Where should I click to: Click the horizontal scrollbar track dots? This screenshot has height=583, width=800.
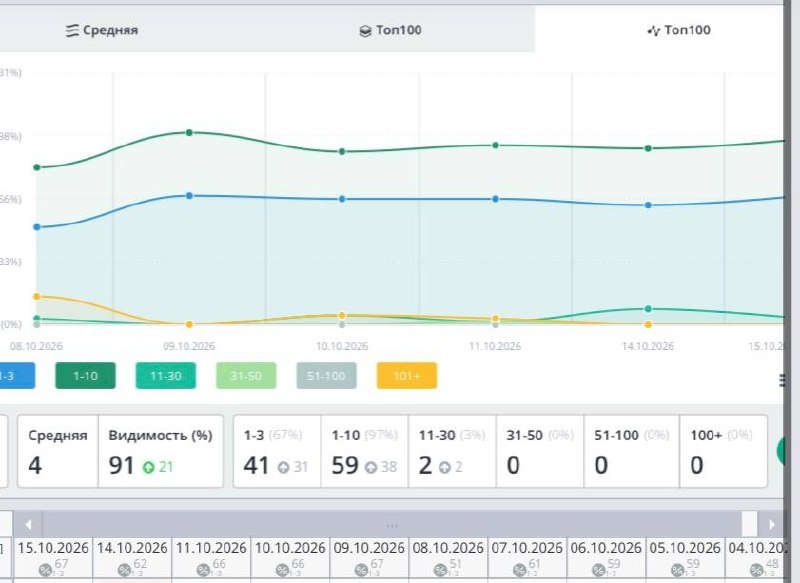(x=392, y=525)
